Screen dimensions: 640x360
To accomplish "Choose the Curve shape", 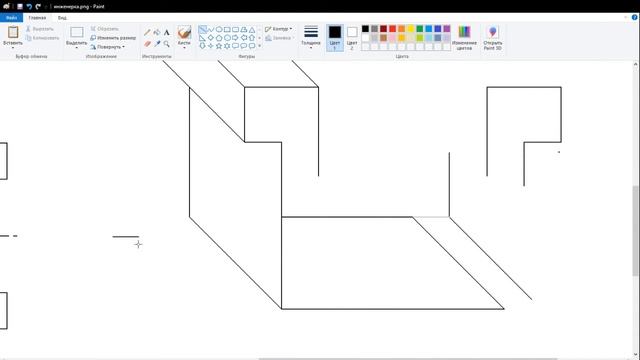I will point(211,30).
